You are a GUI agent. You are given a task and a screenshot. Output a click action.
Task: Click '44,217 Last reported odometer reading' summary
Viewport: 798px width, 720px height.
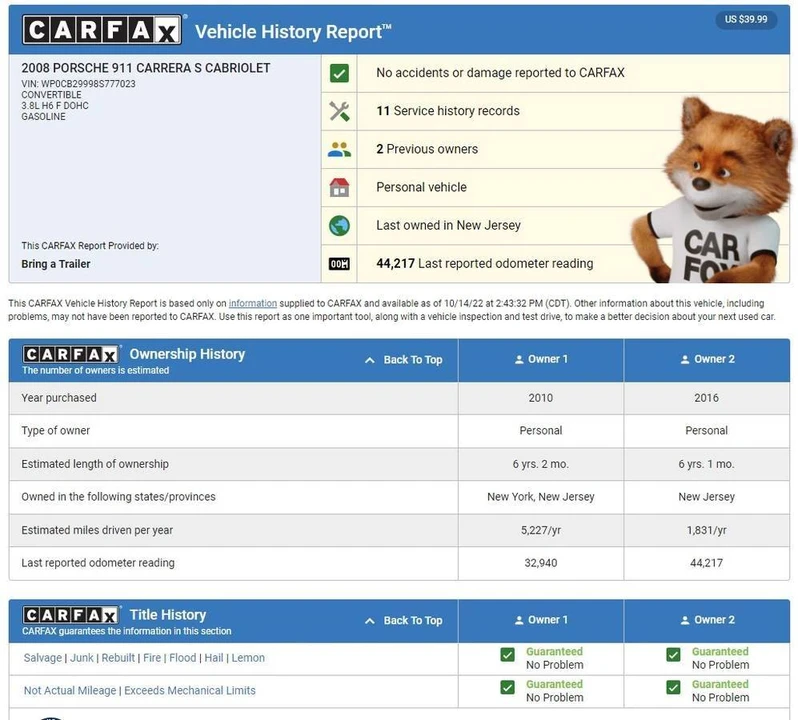point(484,264)
